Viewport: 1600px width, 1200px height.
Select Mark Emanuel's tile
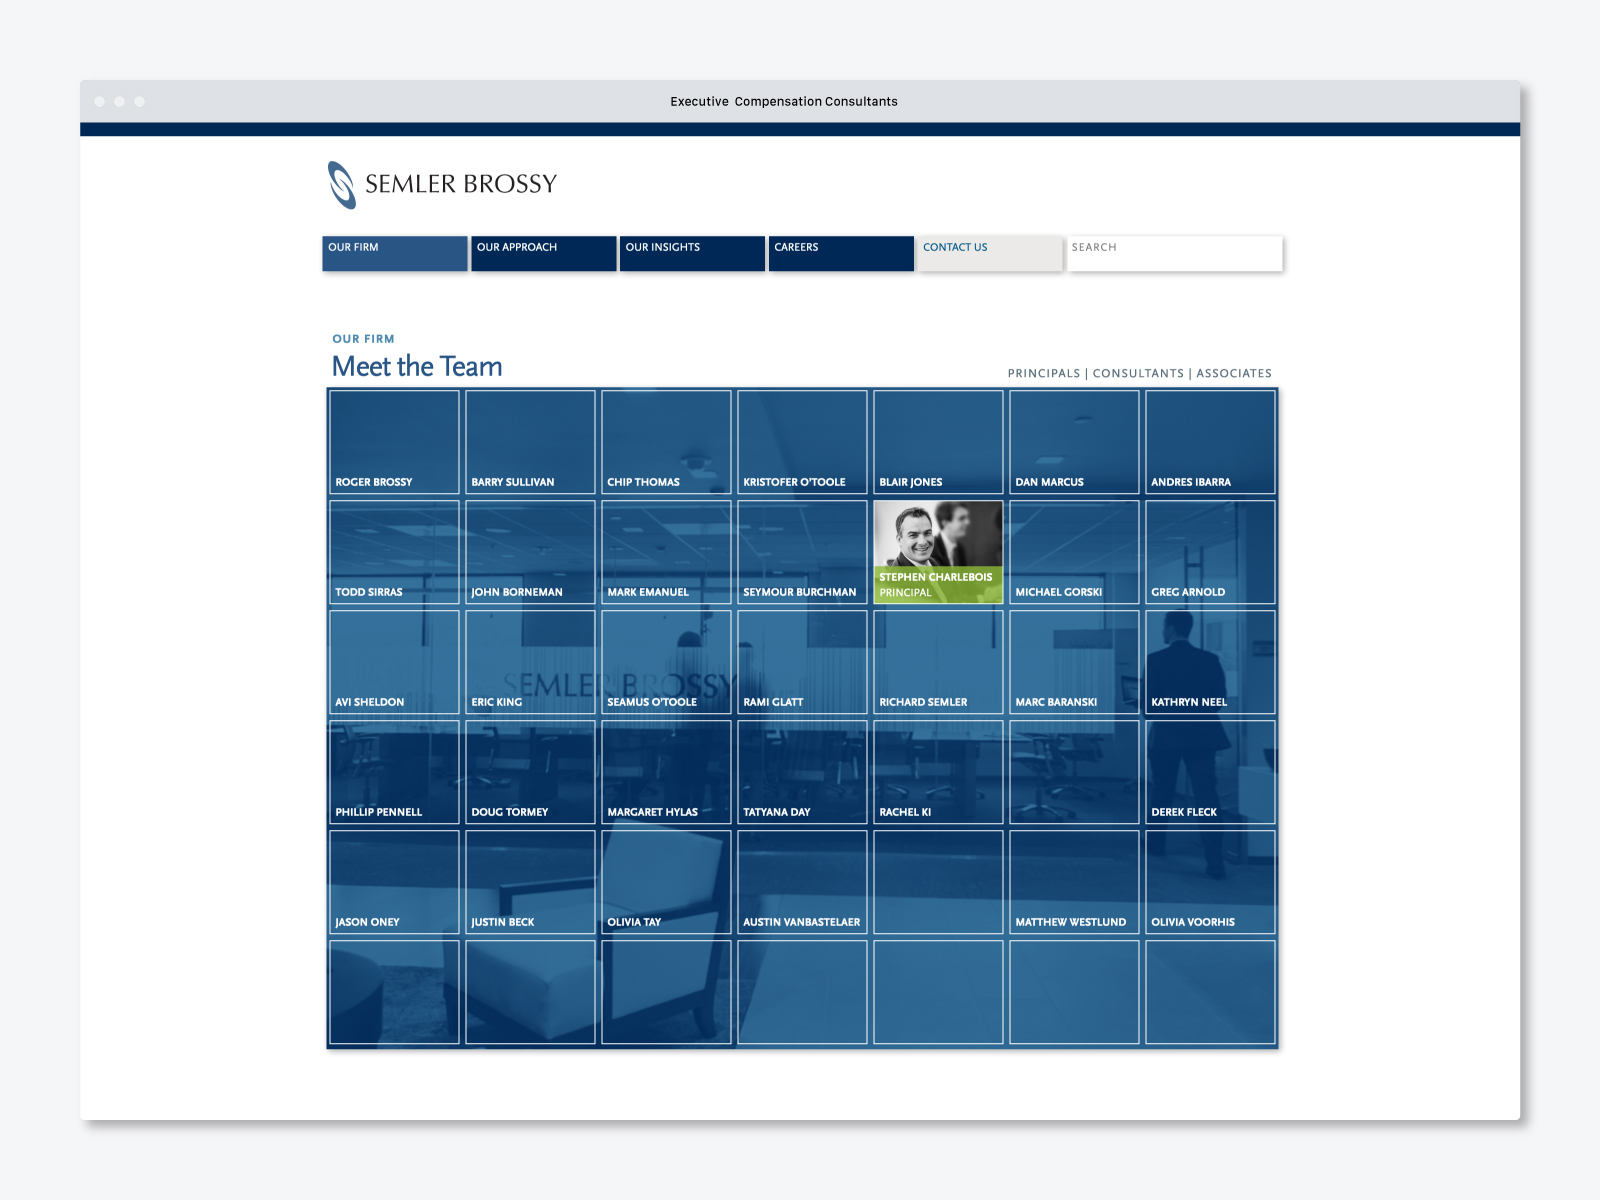(666, 552)
